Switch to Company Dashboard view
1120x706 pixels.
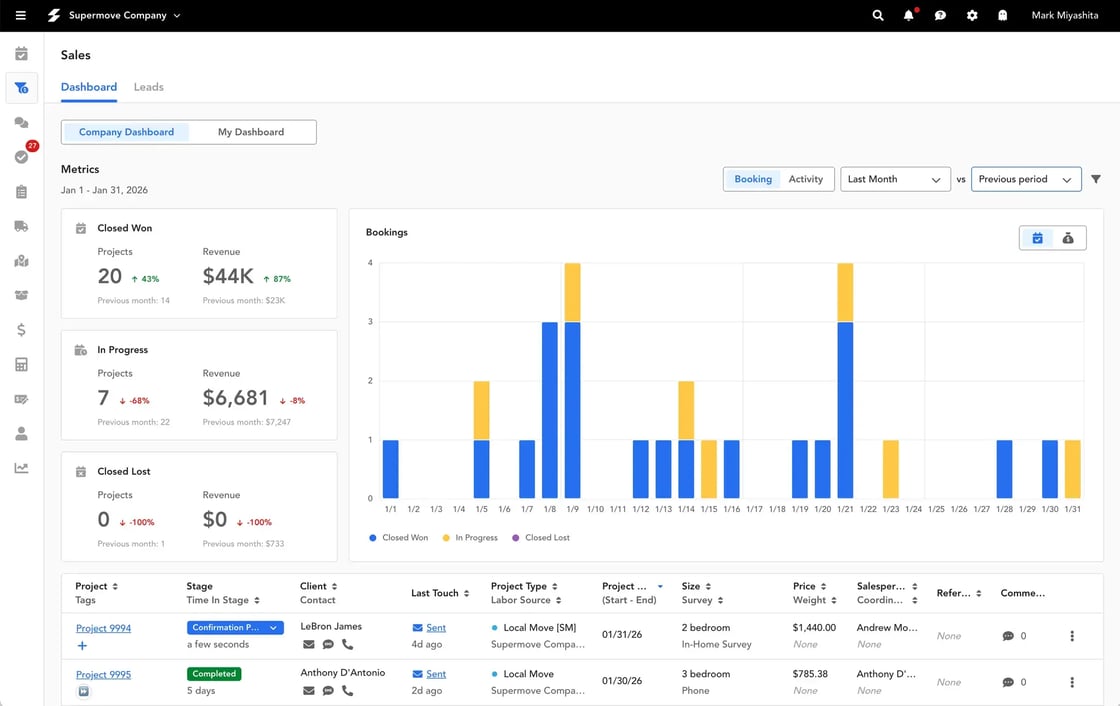(126, 132)
